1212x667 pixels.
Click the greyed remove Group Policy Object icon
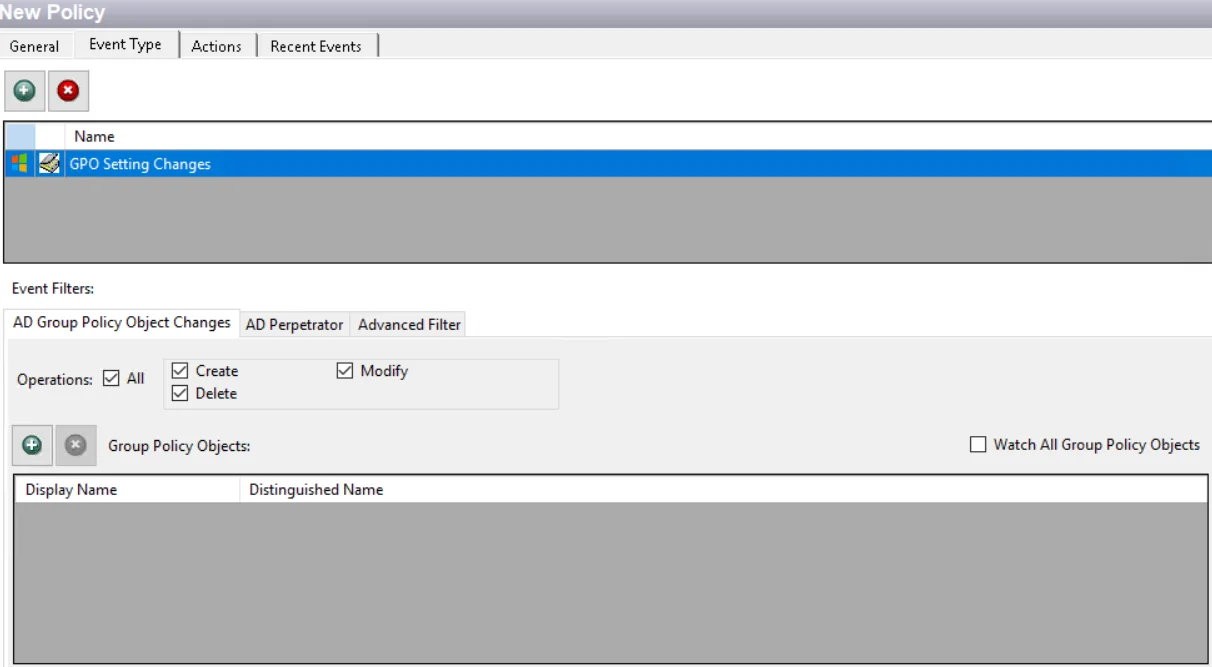point(76,445)
